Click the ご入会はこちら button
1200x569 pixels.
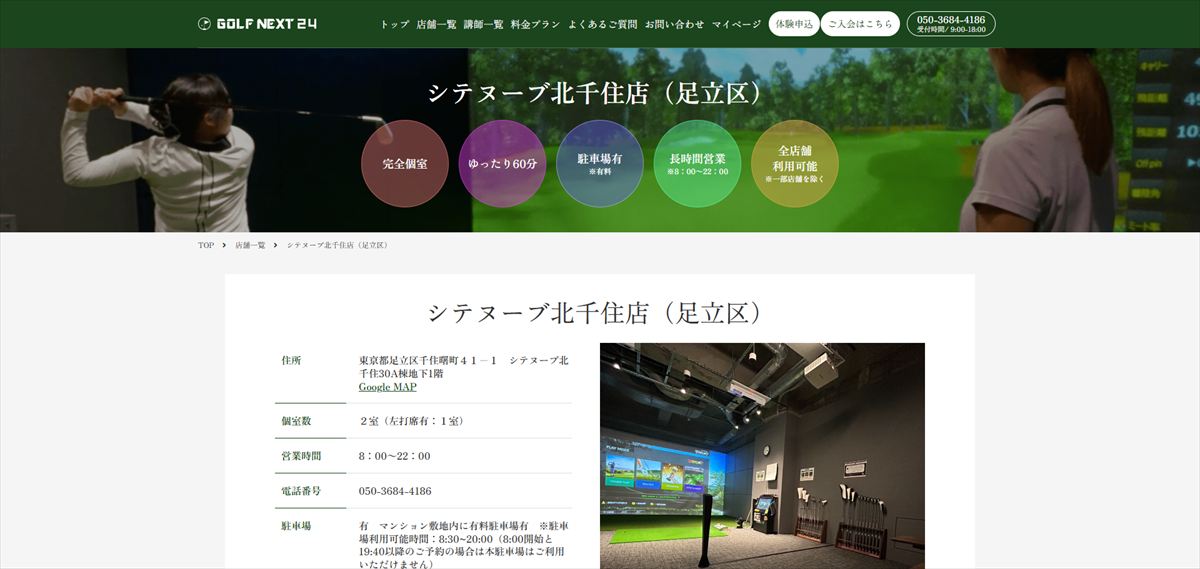point(860,24)
